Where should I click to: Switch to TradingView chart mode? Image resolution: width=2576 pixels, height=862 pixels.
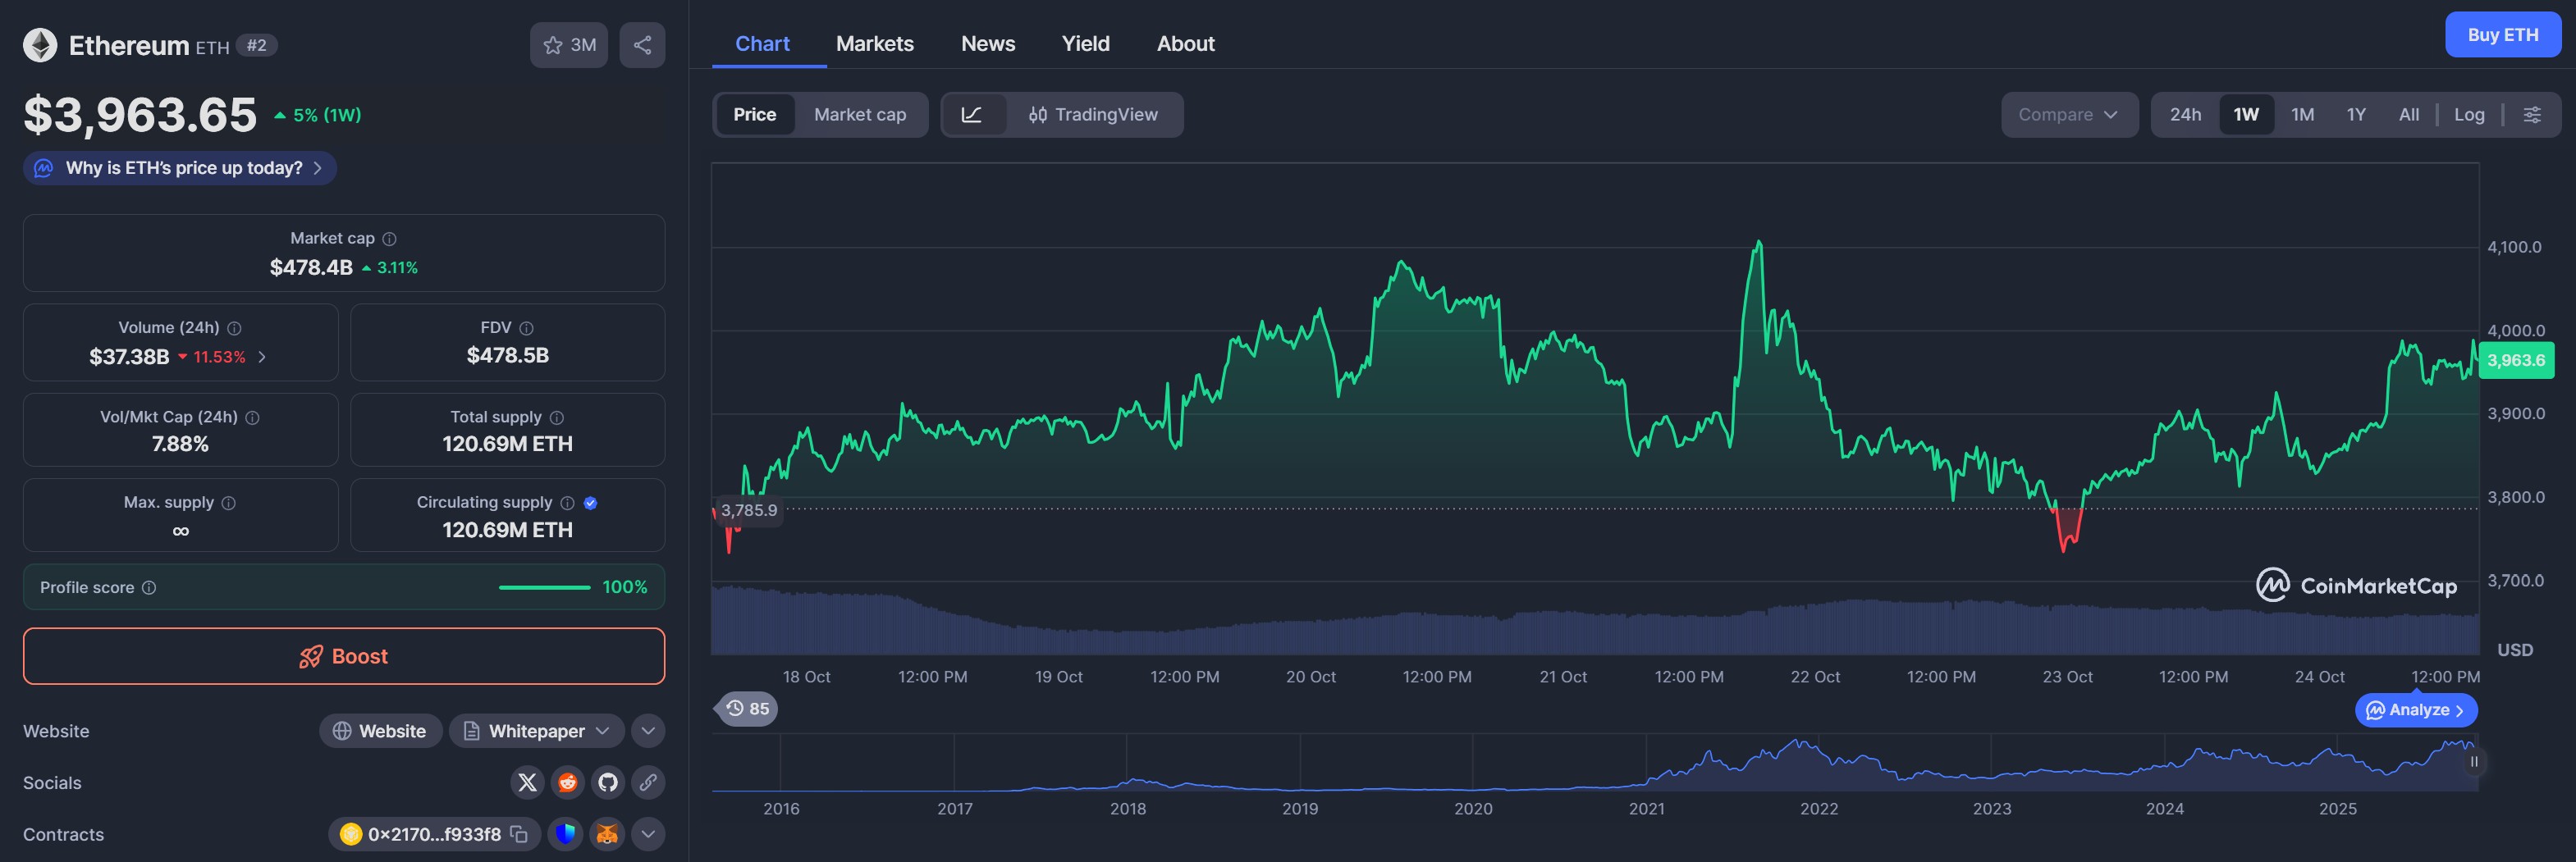click(1093, 115)
